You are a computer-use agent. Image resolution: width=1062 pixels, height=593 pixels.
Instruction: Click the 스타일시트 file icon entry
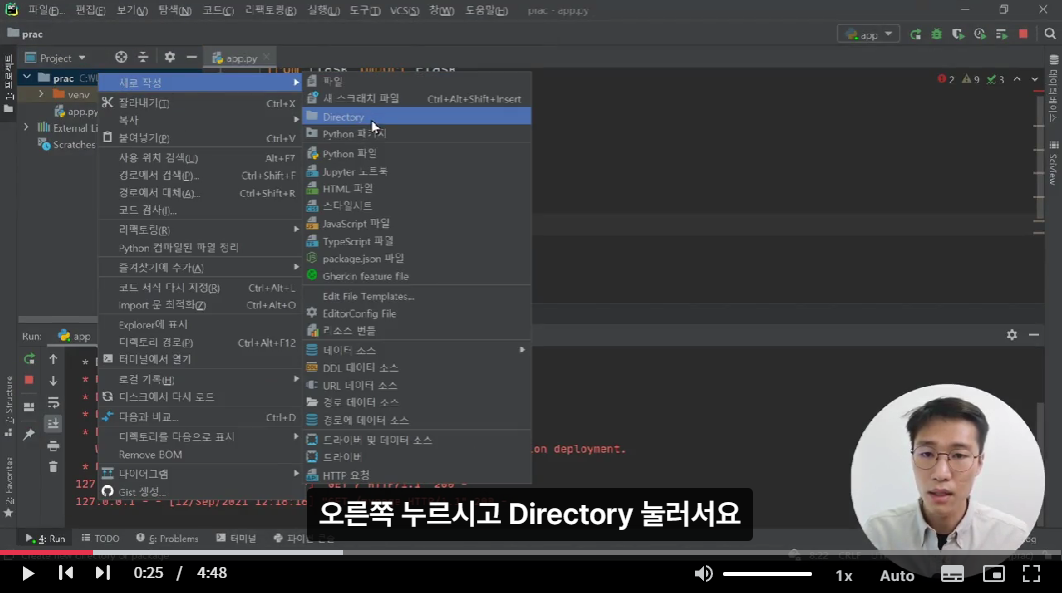pyautogui.click(x=312, y=206)
